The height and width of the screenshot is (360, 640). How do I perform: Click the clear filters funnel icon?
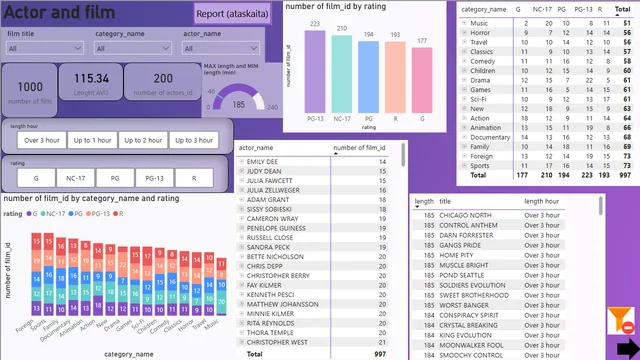pyautogui.click(x=620, y=321)
